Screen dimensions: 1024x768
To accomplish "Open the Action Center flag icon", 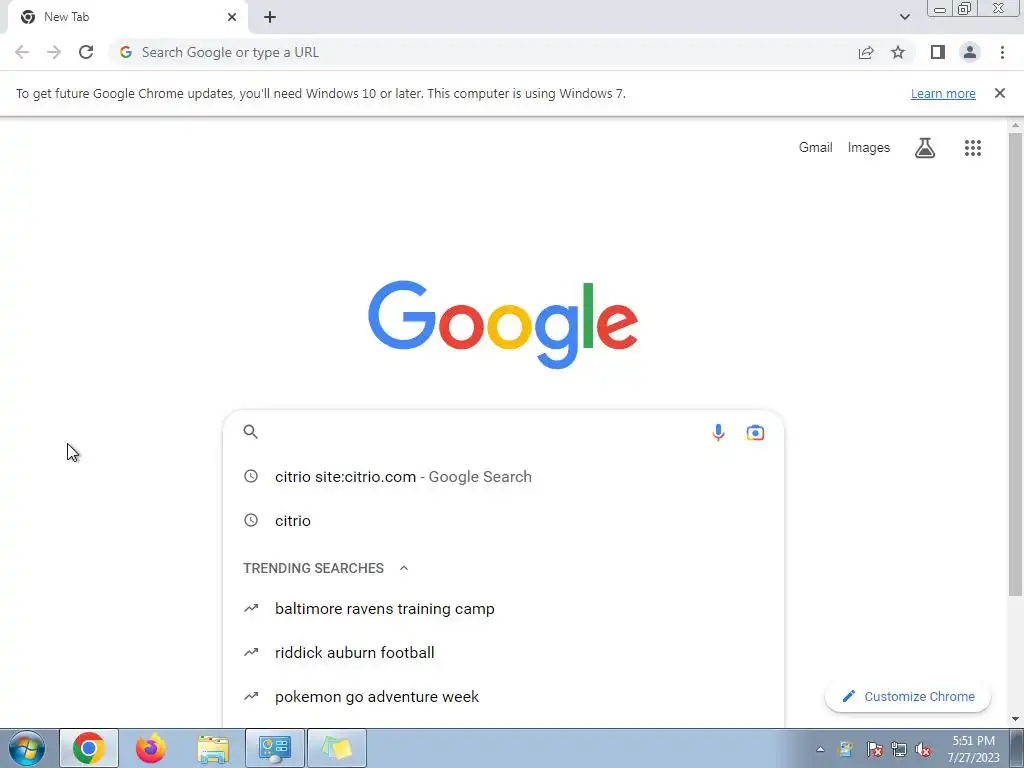I will point(874,749).
